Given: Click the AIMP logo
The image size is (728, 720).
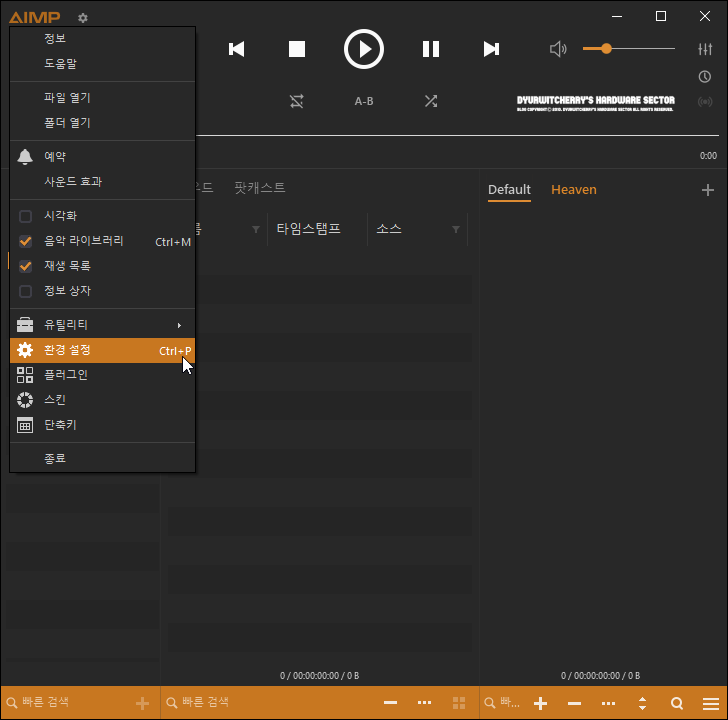Looking at the screenshot, I should click(x=34, y=18).
